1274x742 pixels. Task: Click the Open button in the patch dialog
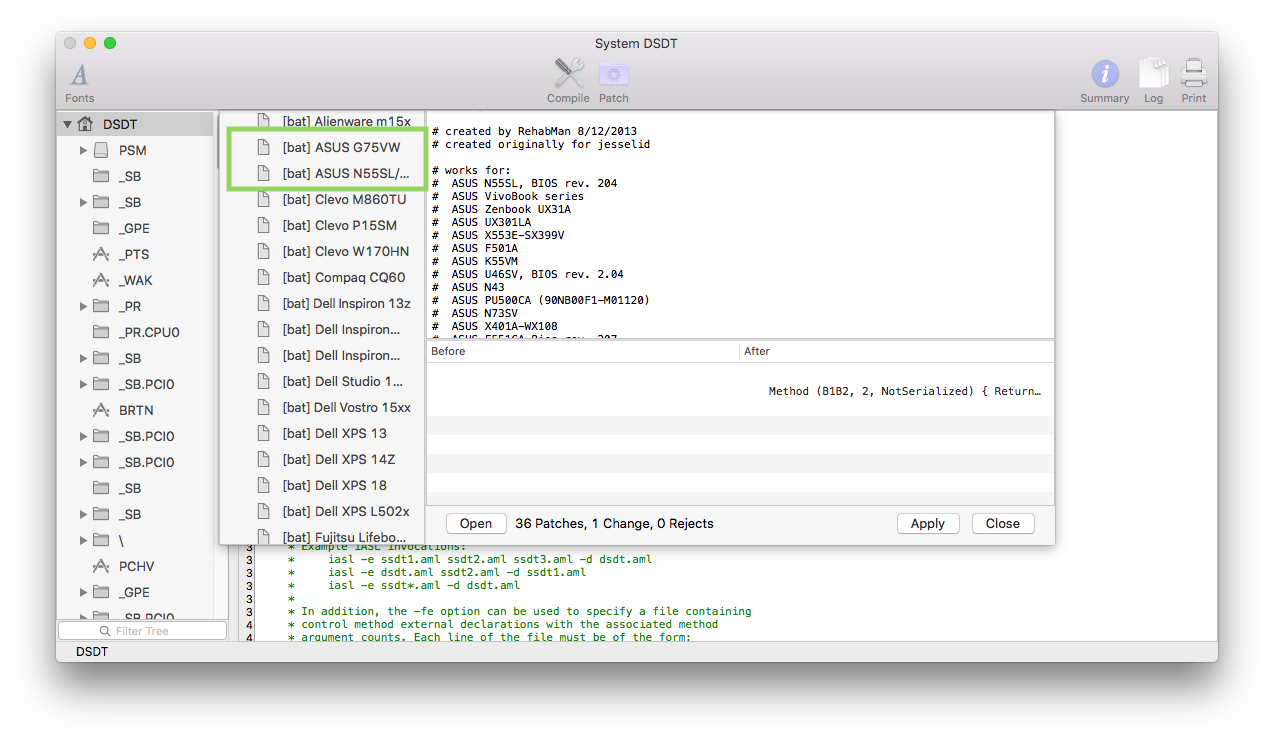point(475,523)
